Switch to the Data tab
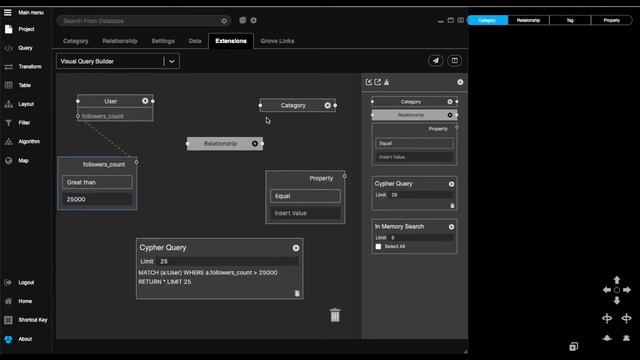This screenshot has height=360, width=640. pyautogui.click(x=195, y=41)
